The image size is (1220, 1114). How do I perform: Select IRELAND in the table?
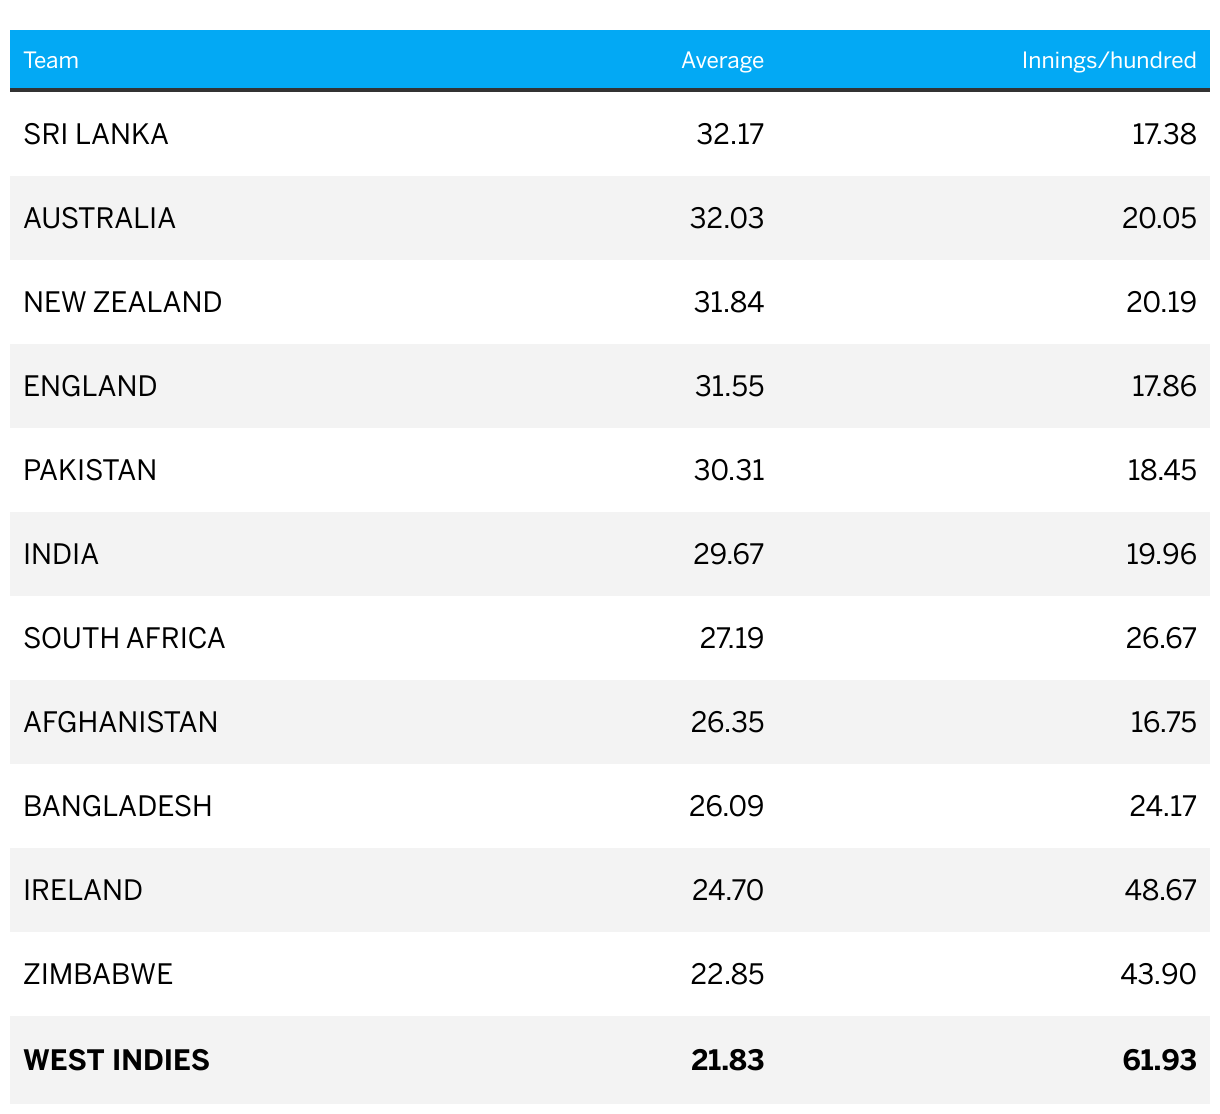pos(83,890)
